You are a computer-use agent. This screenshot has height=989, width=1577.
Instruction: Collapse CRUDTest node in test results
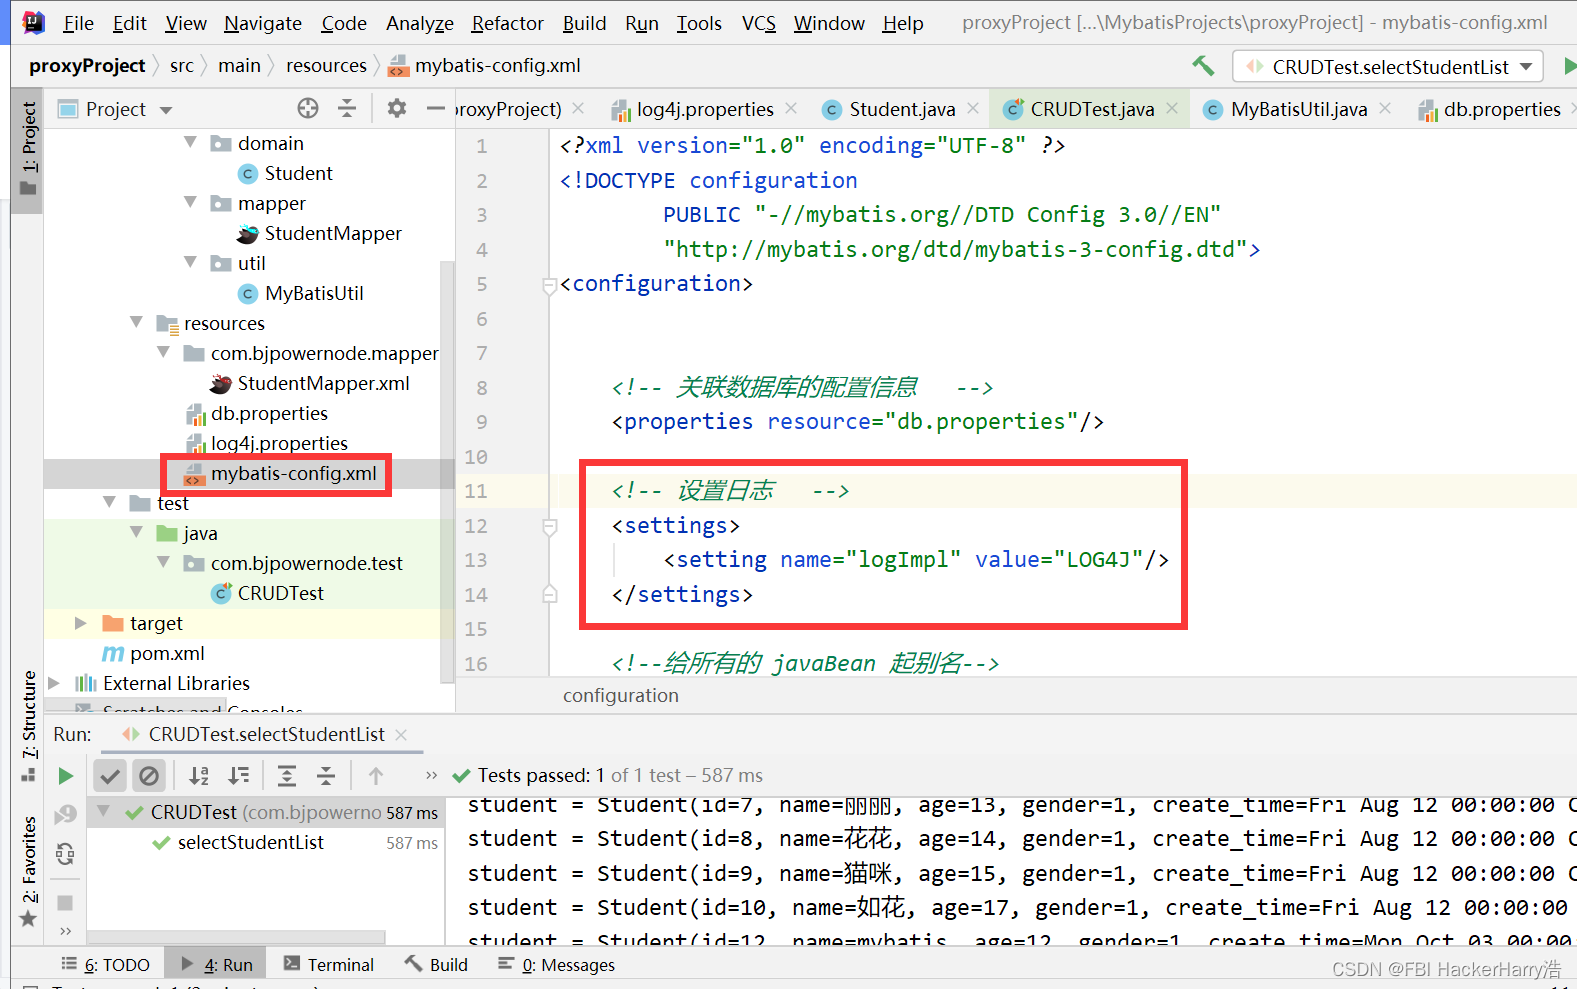pyautogui.click(x=103, y=812)
